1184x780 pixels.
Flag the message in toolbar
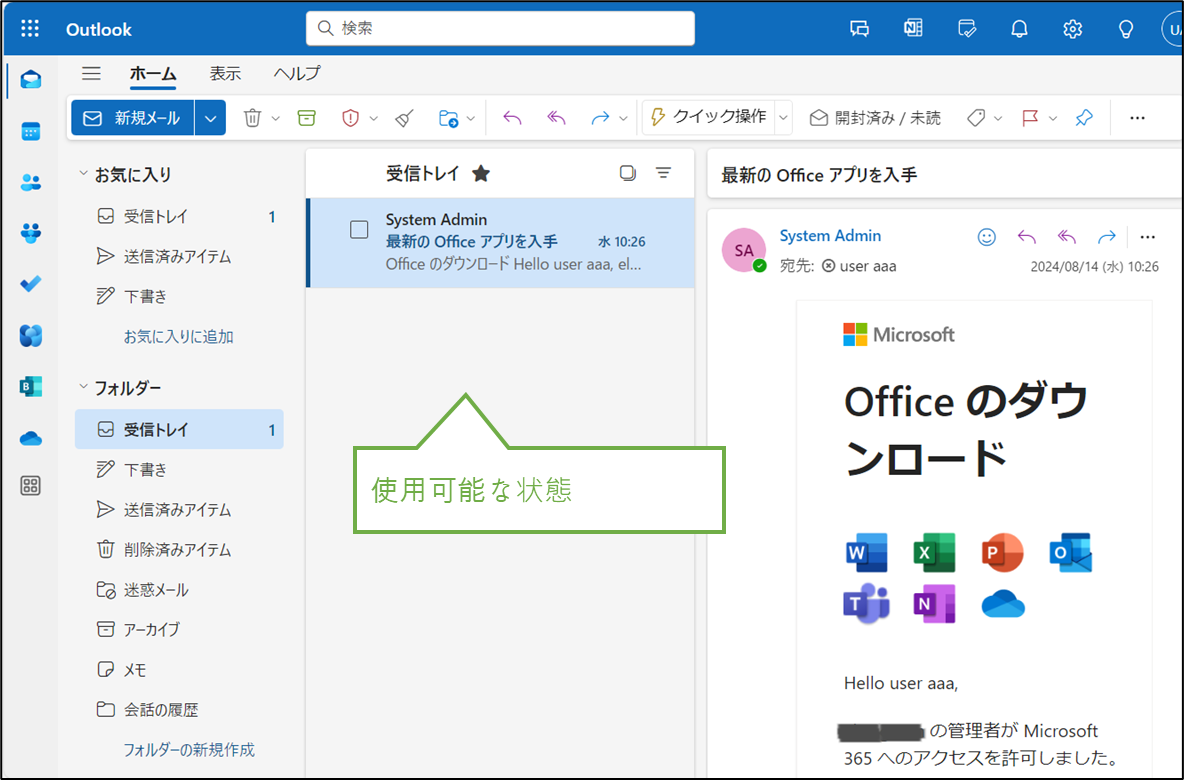click(x=1030, y=118)
